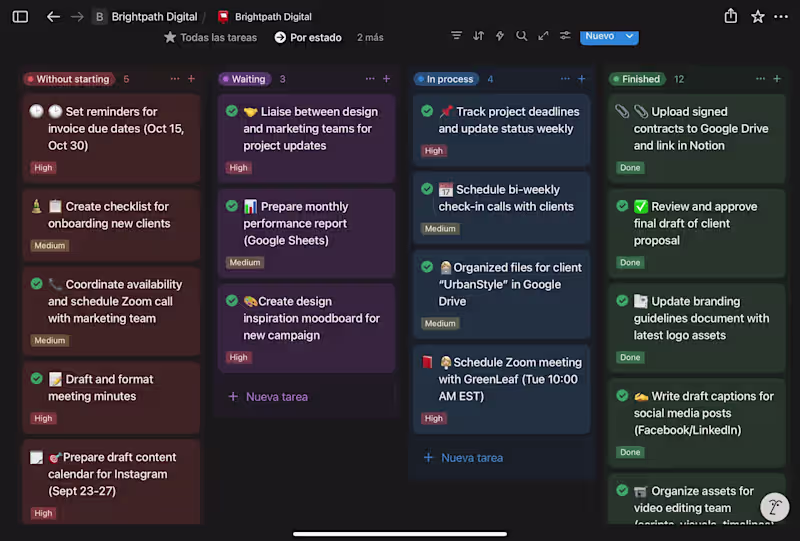
Task: Select the Por estado view tab
Action: click(x=308, y=37)
